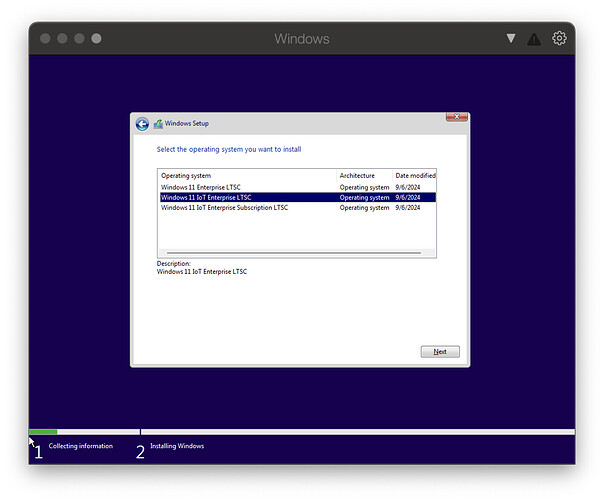
Task: Click the Windows title in VM title bar
Action: (301, 39)
